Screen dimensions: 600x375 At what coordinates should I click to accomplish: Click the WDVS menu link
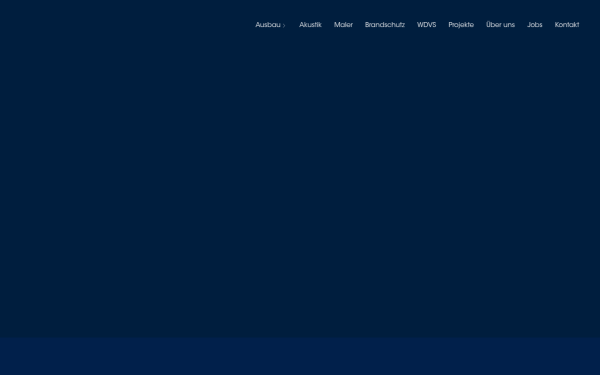[426, 25]
